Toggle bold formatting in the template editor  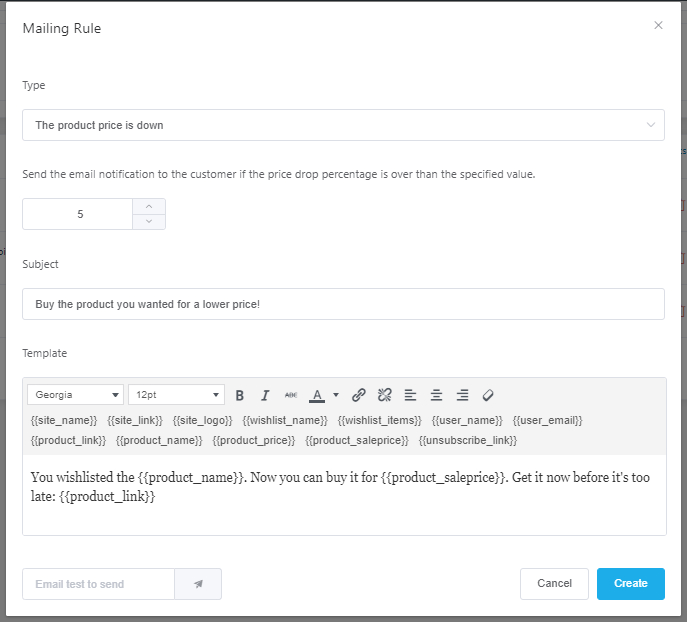[240, 395]
